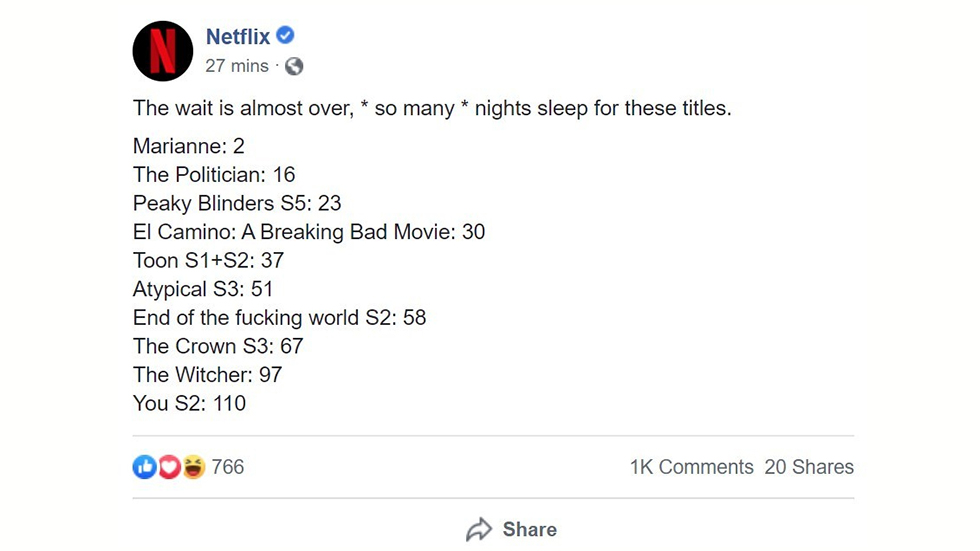Click the You S2: 110 line
The height and width of the screenshot is (551, 980).
(x=189, y=403)
